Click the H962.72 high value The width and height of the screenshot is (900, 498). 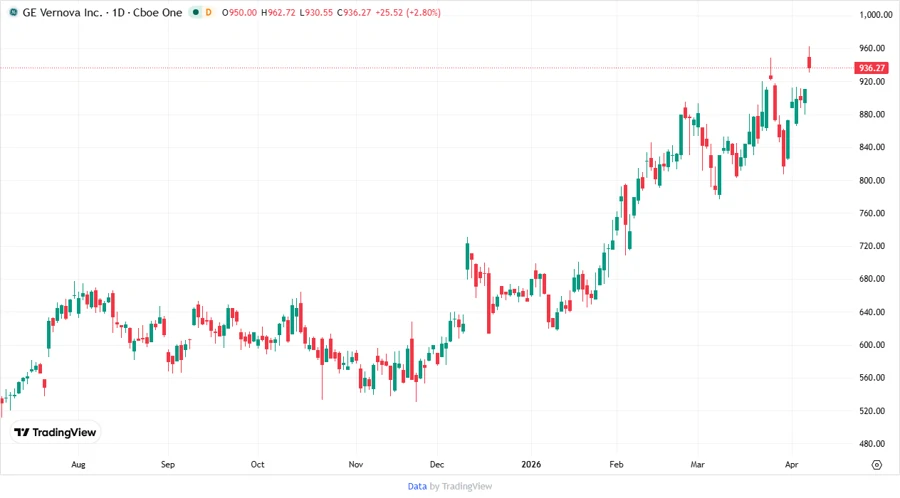pos(278,12)
